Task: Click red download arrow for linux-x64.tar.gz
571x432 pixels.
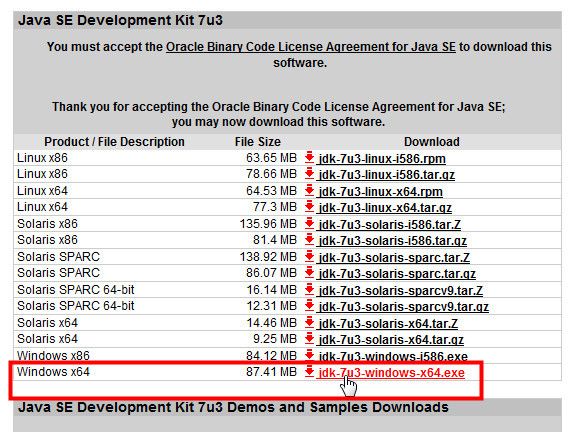Action: [x=309, y=207]
